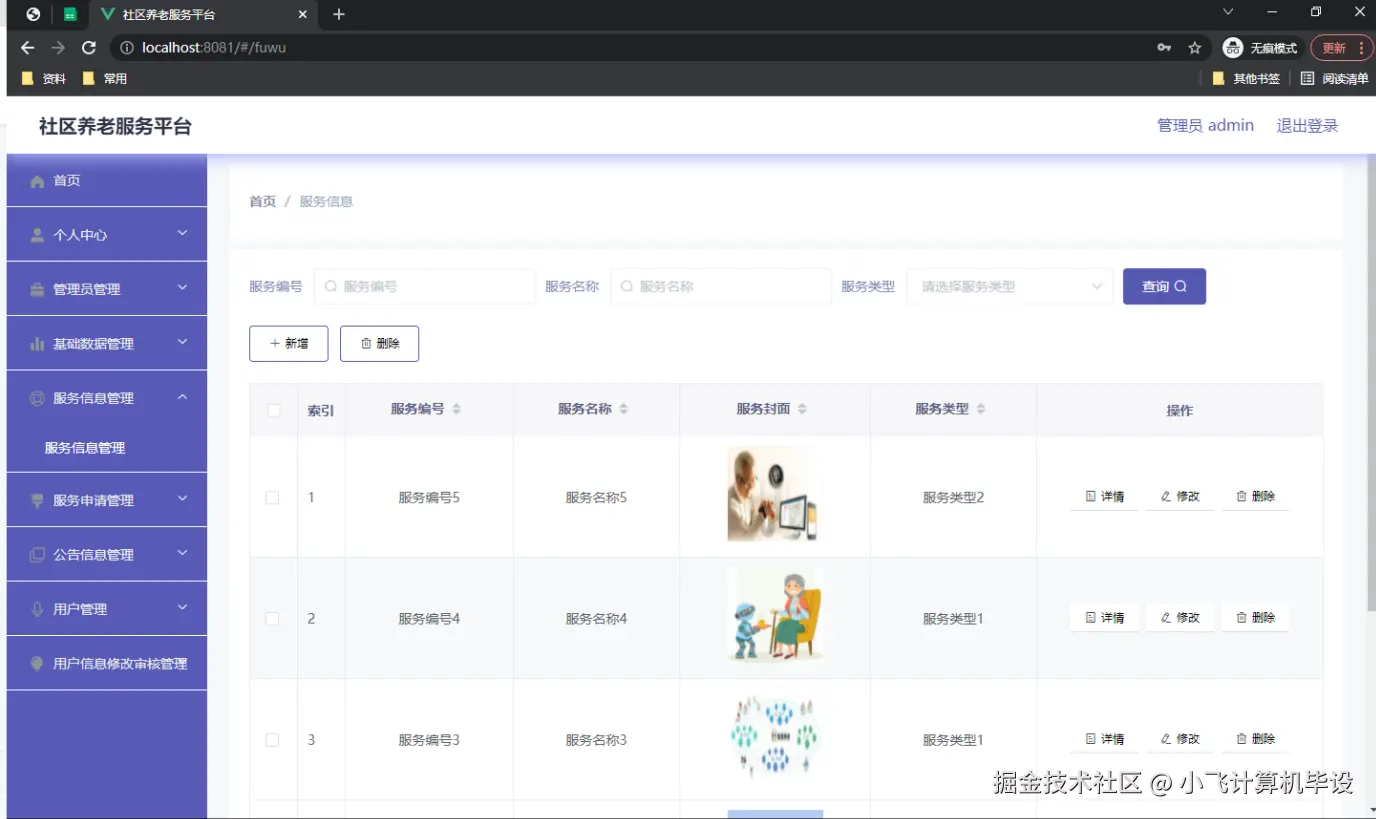Click the page refresh icon in browser toolbar
Image resolution: width=1376 pixels, height=819 pixels.
[x=88, y=46]
